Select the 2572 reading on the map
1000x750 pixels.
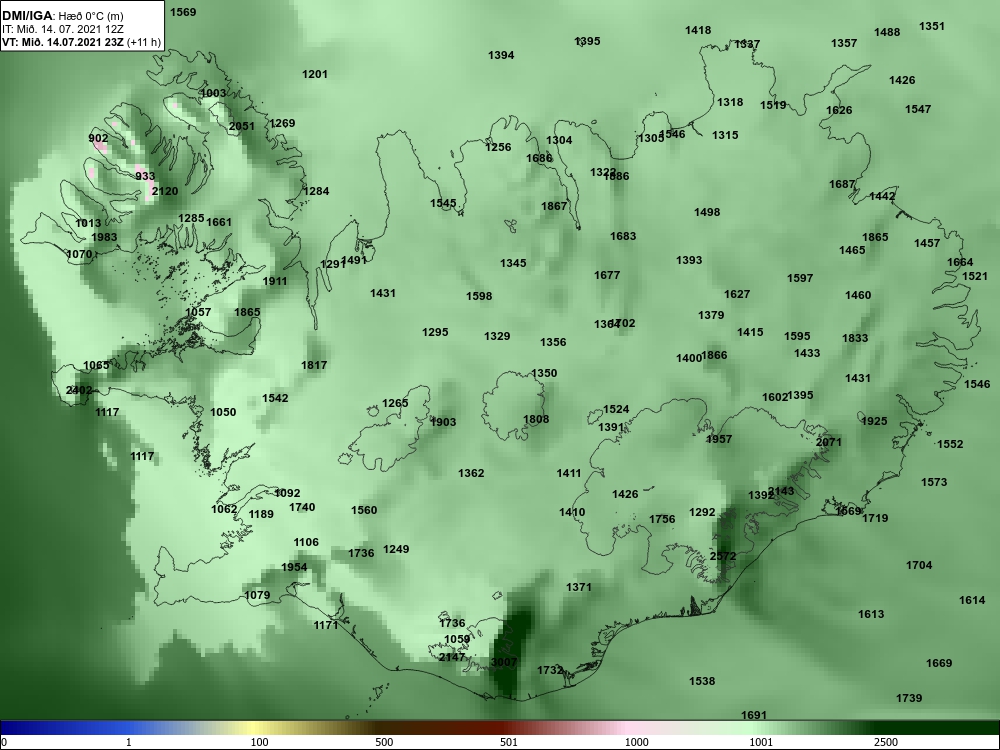[723, 556]
